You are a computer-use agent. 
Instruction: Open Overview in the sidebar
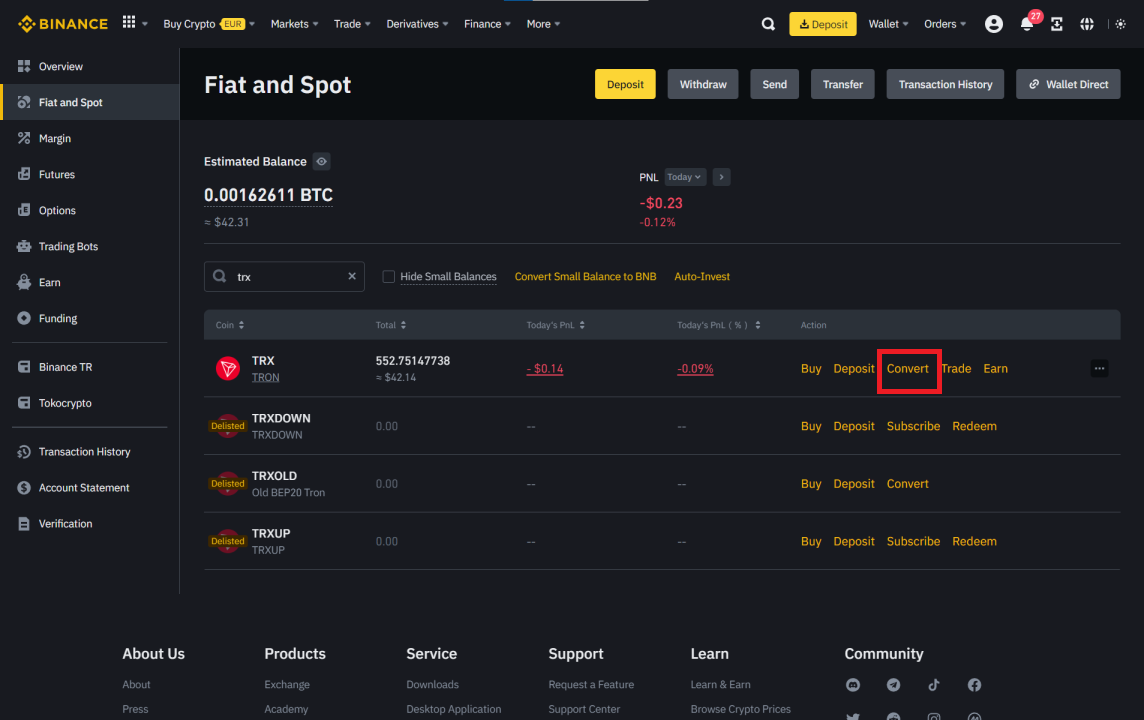coord(90,66)
